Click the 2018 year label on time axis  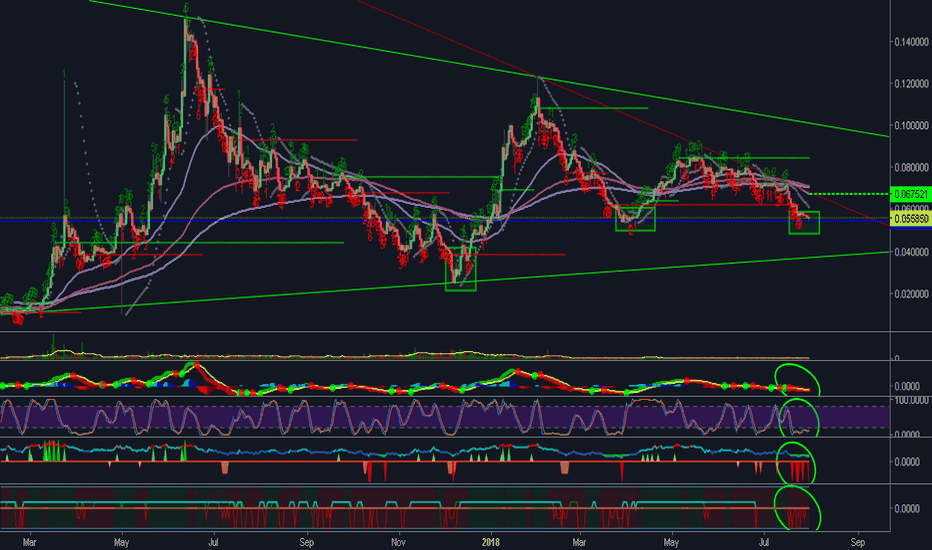point(491,542)
